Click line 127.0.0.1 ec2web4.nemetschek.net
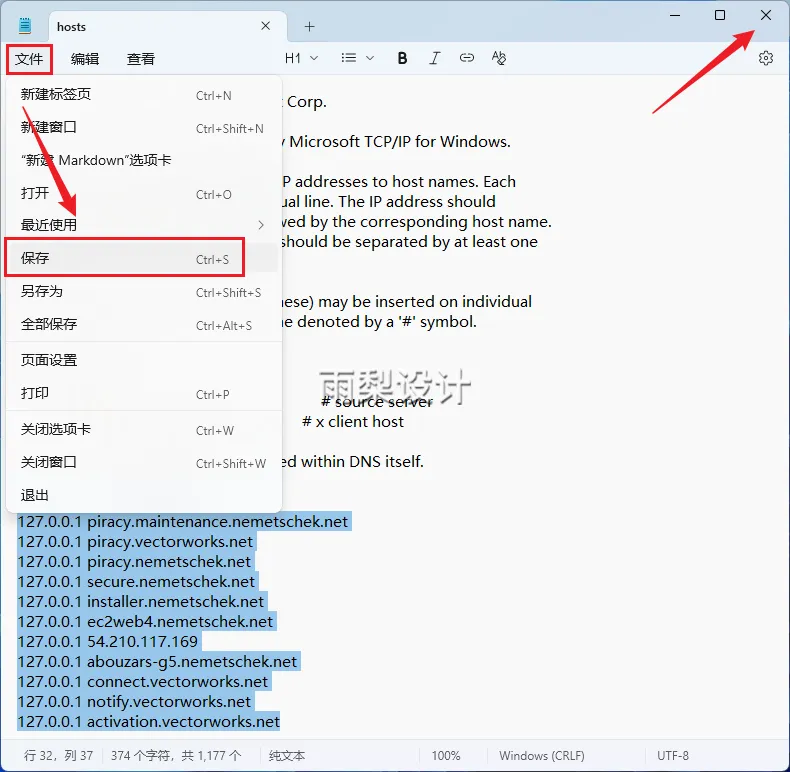Screen dimensions: 790x772 click(145, 621)
